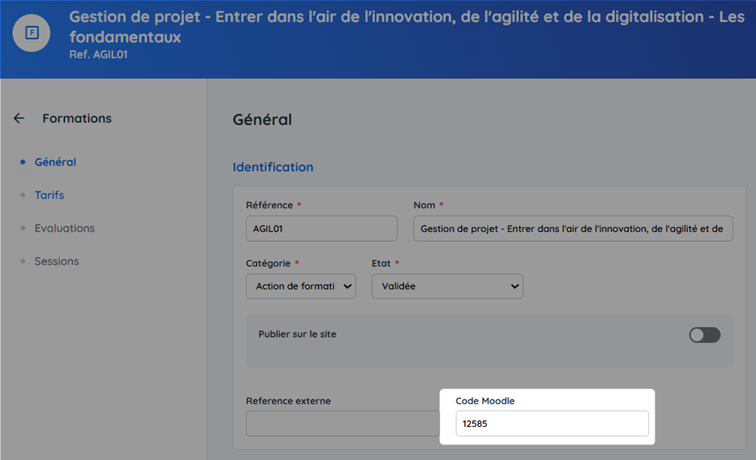Click the Publier sur le site label
The image size is (756, 460).
coord(297,334)
